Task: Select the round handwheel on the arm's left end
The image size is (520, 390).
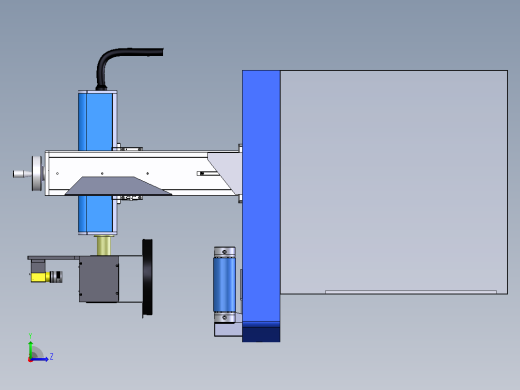Action: click(x=38, y=173)
